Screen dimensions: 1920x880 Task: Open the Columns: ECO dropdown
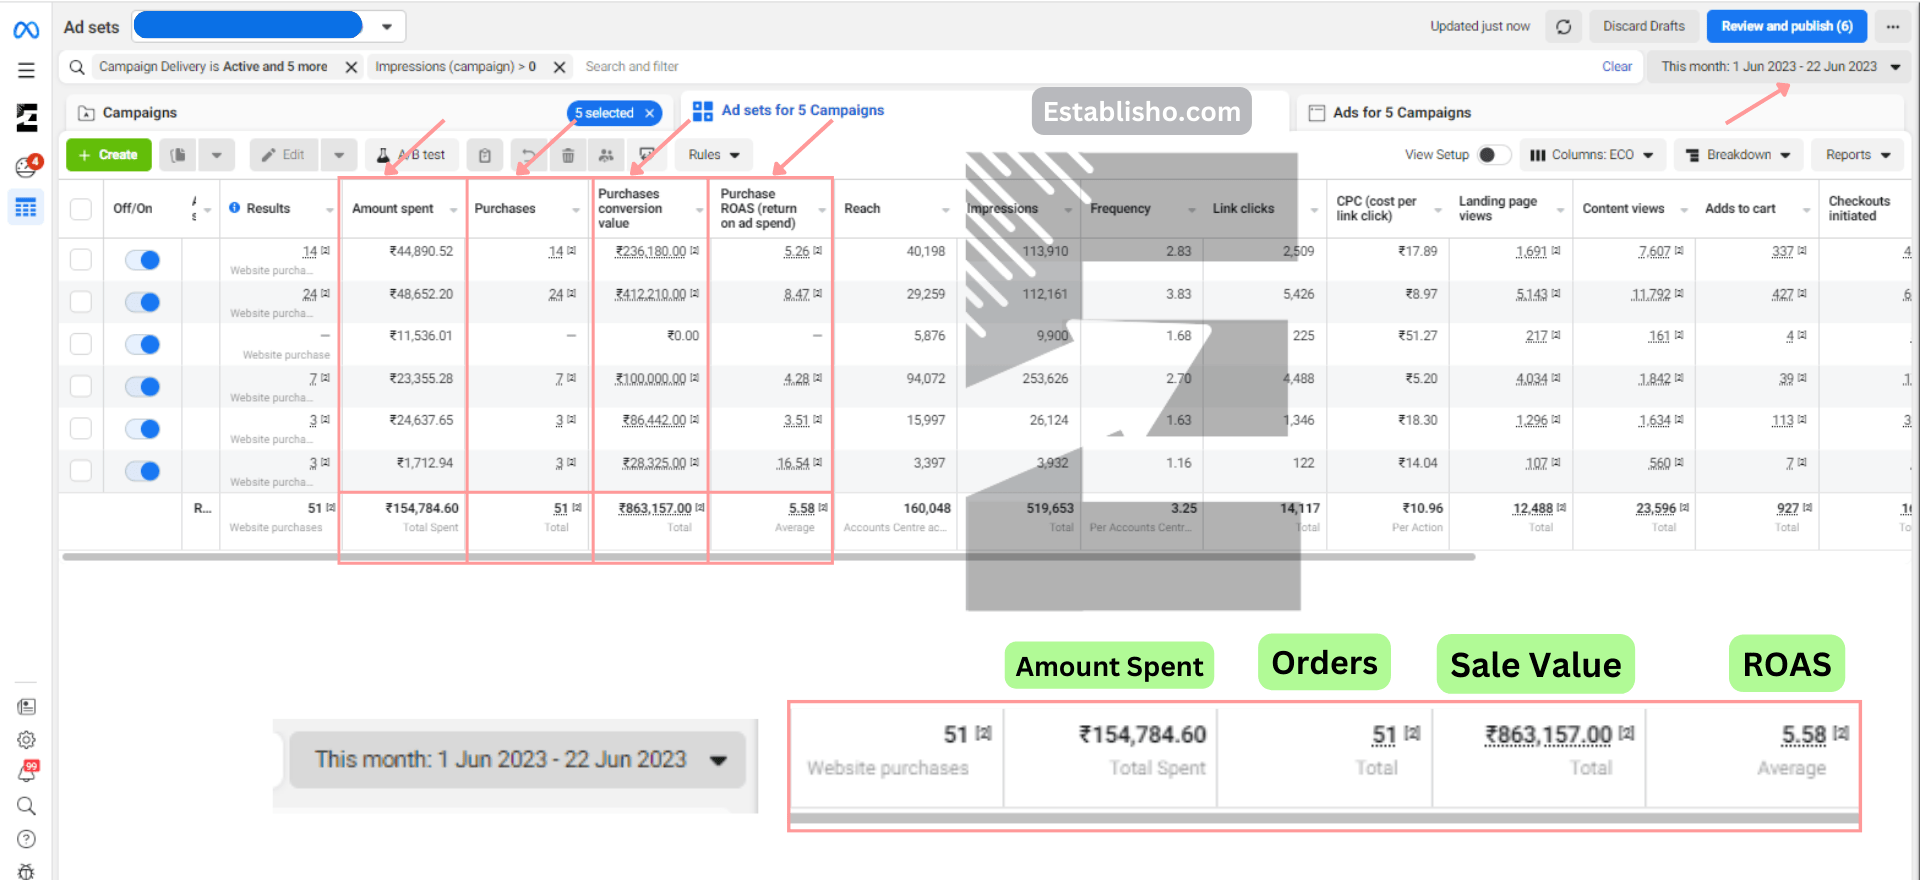tap(1593, 155)
